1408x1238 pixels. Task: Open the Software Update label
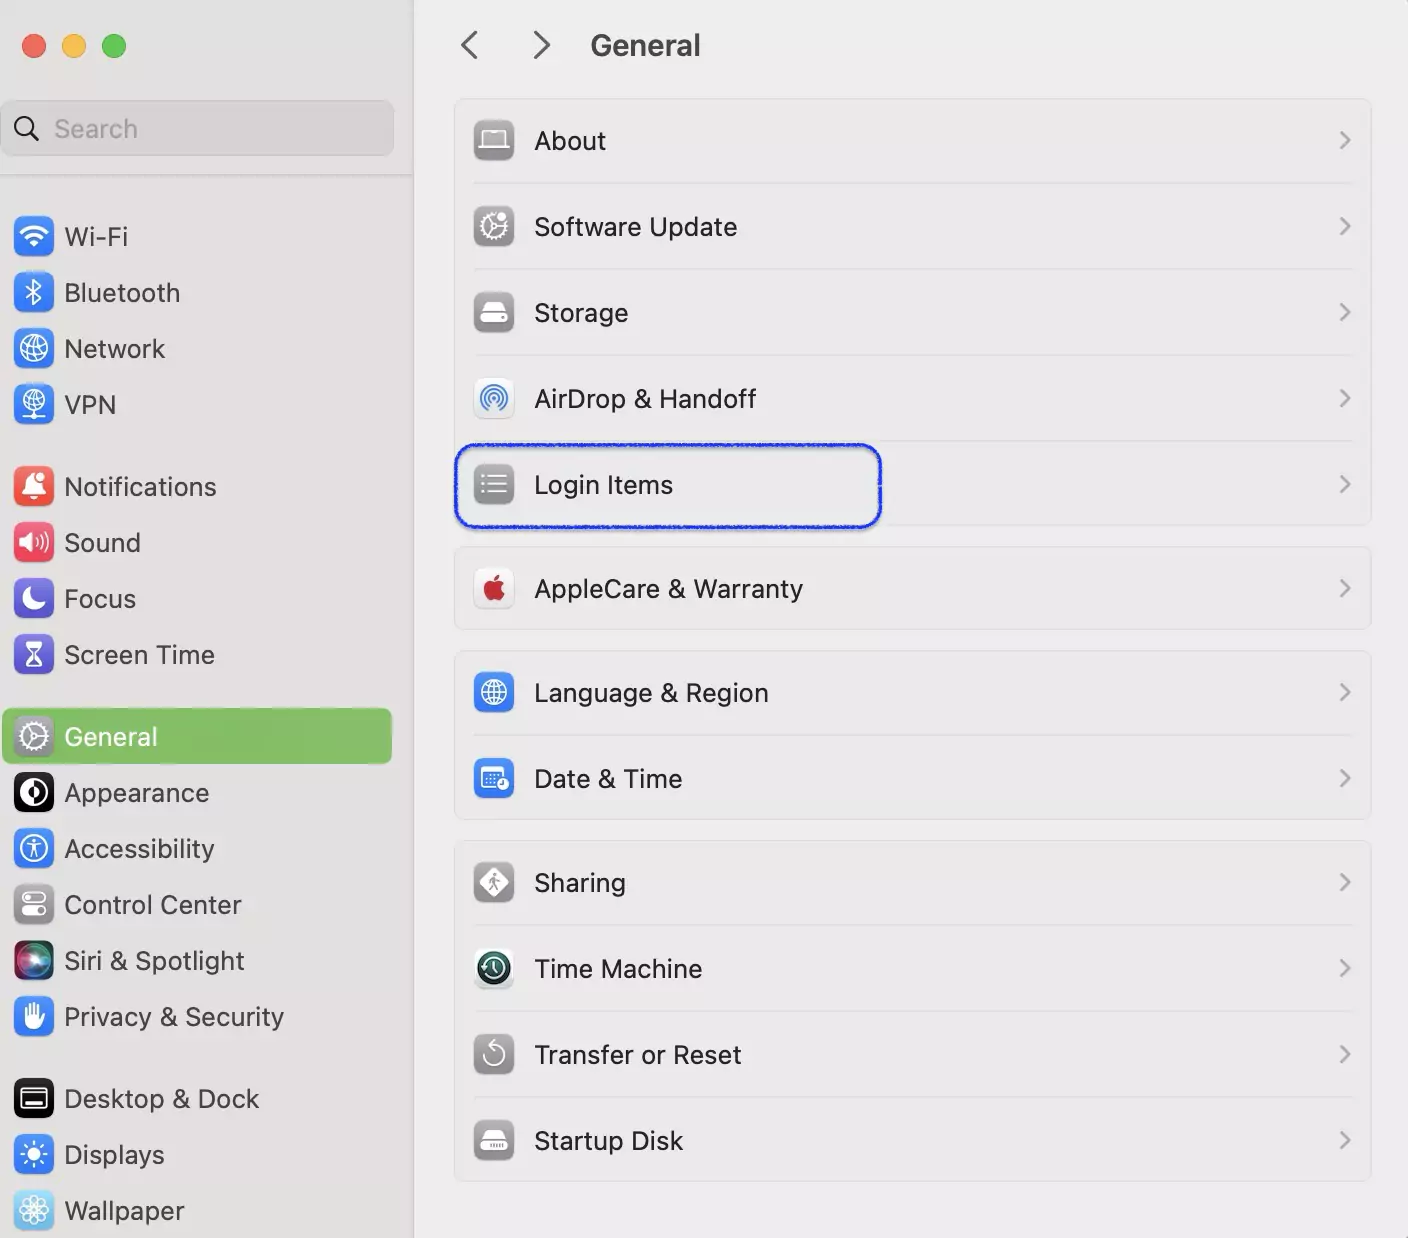pyautogui.click(x=636, y=227)
